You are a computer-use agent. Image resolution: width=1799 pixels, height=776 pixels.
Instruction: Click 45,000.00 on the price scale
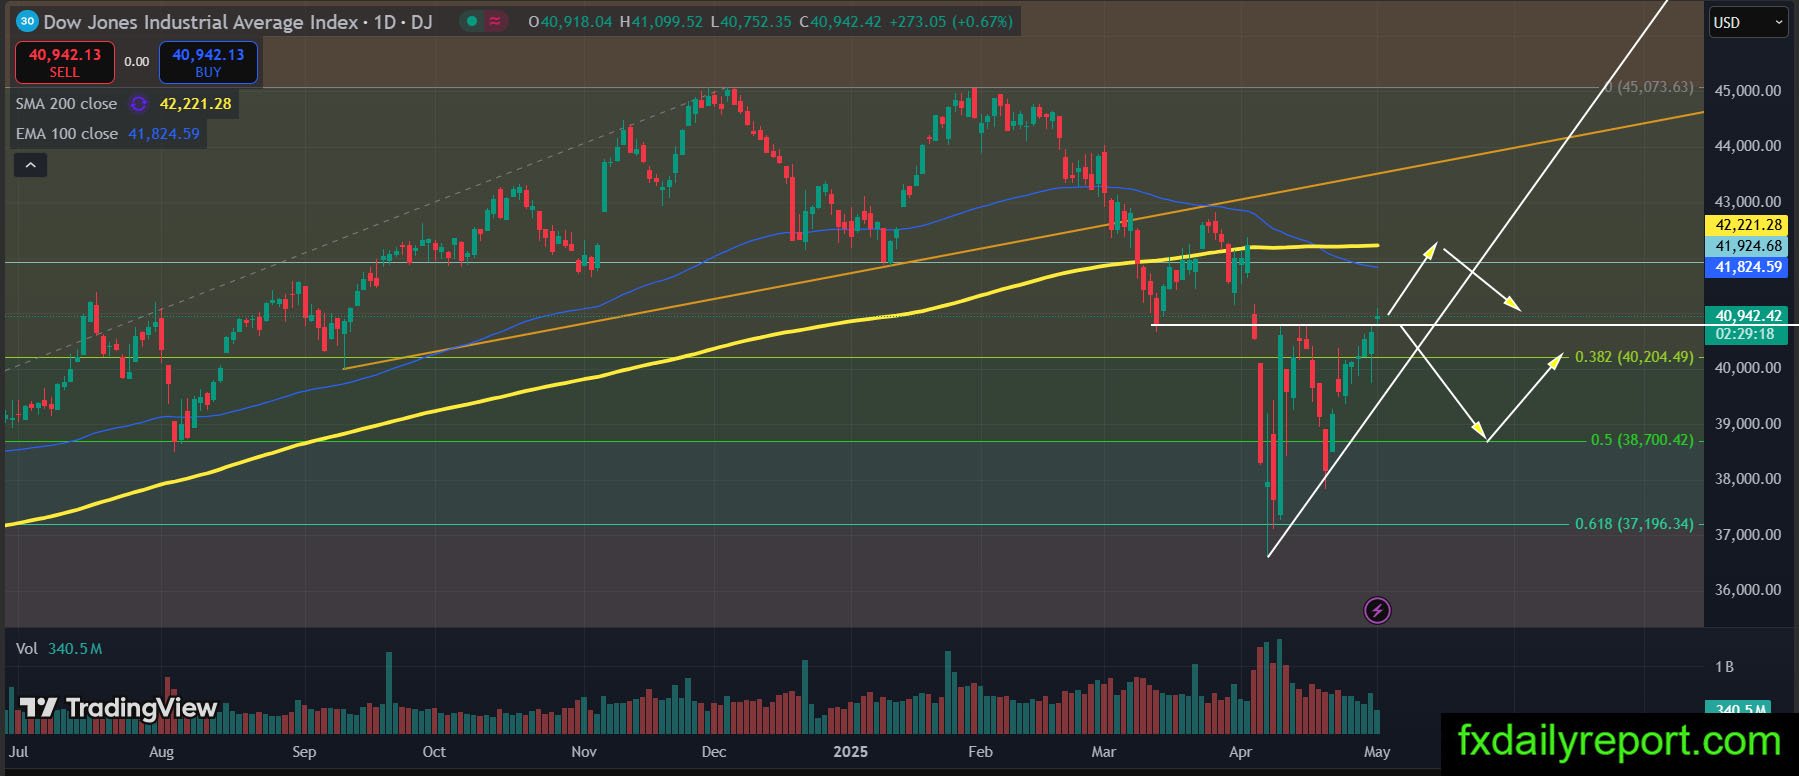click(1748, 91)
